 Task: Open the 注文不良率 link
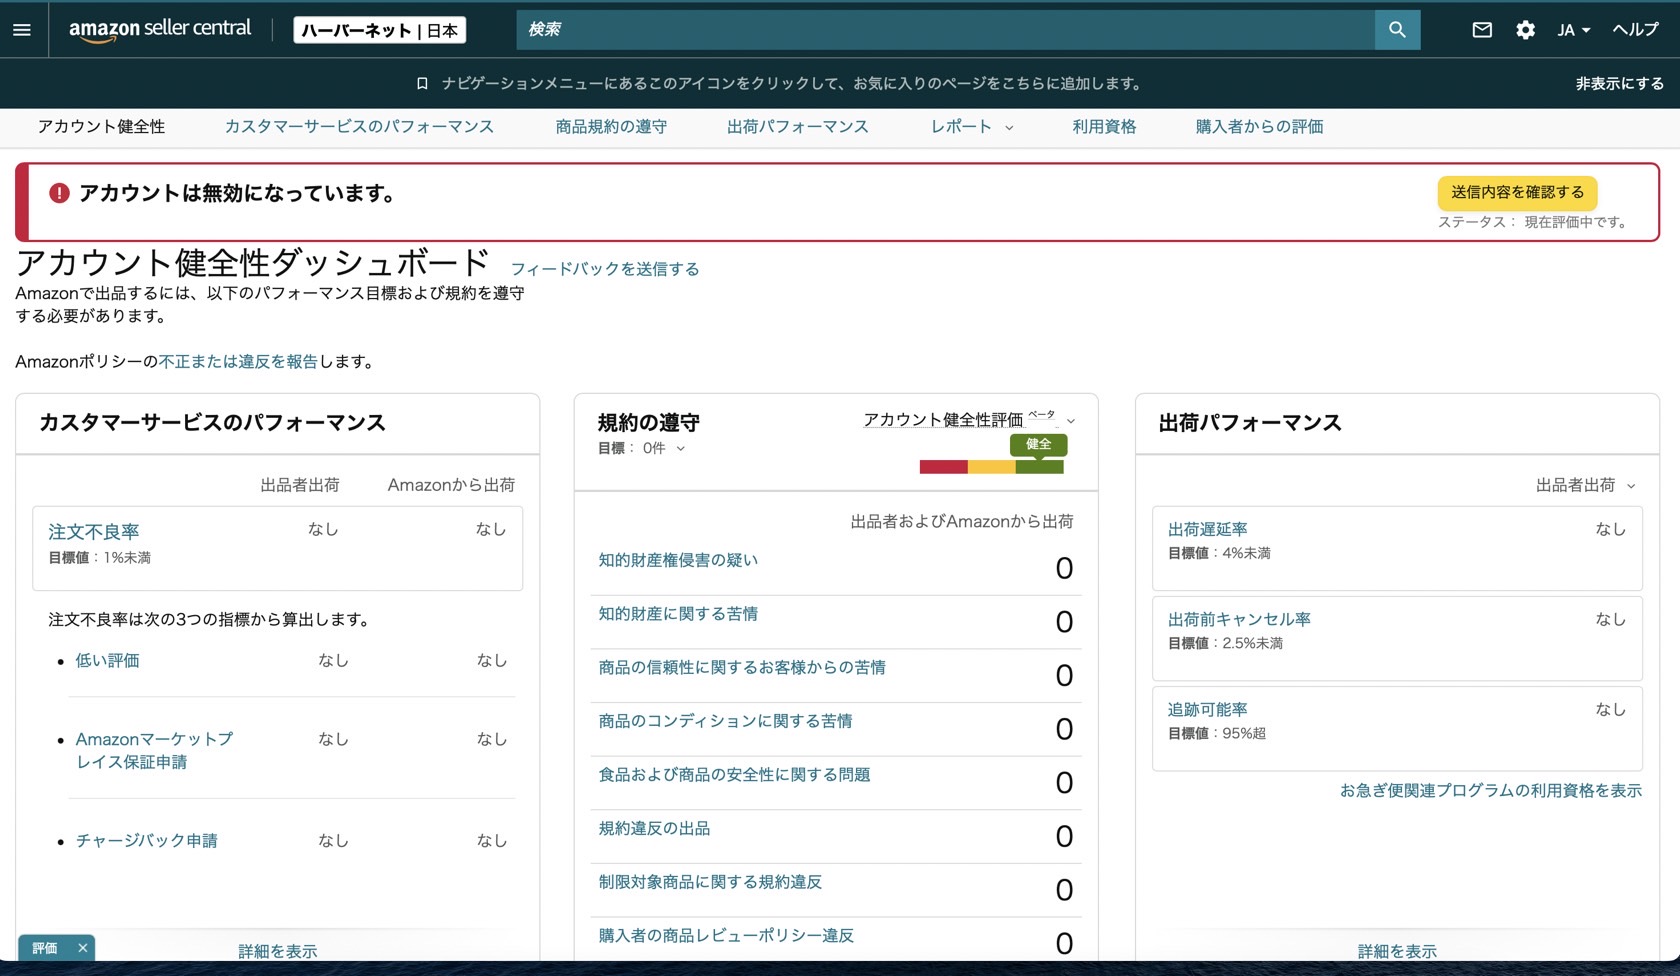click(94, 532)
